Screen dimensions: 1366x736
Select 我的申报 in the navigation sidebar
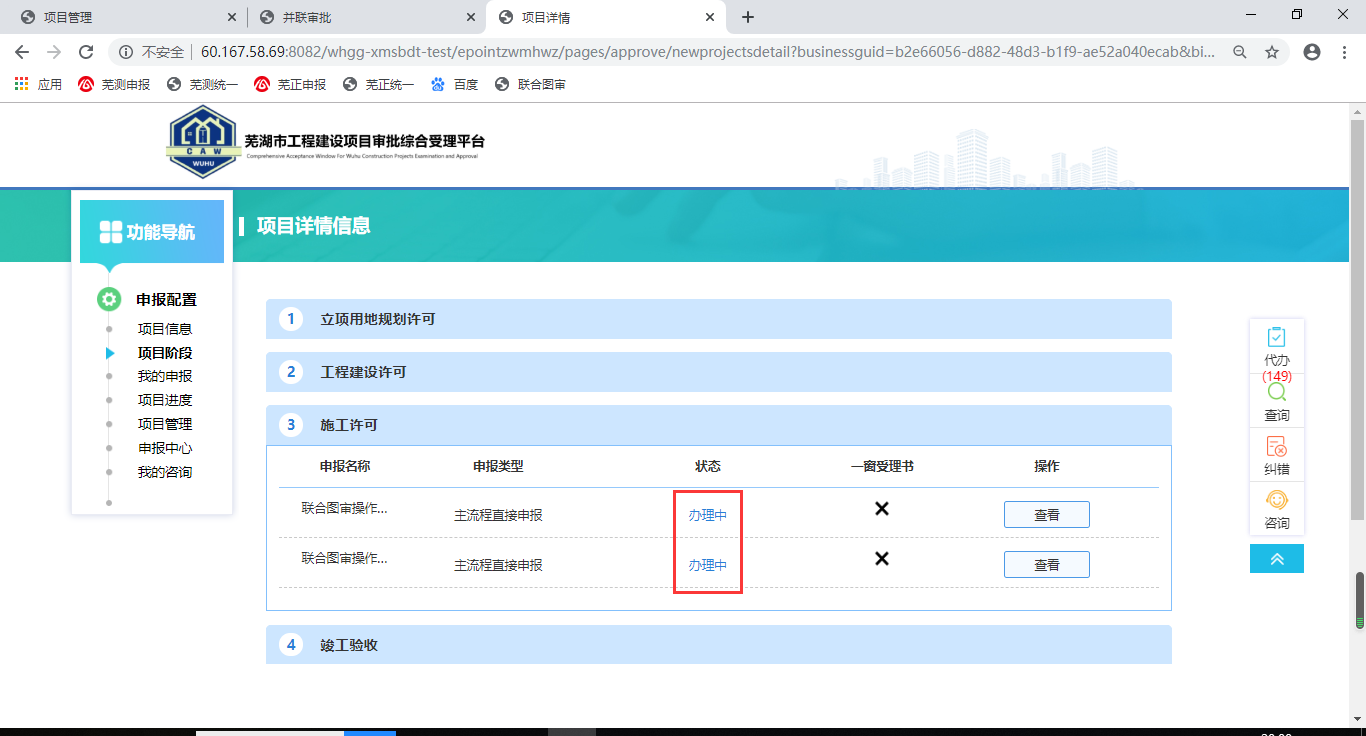pos(165,376)
